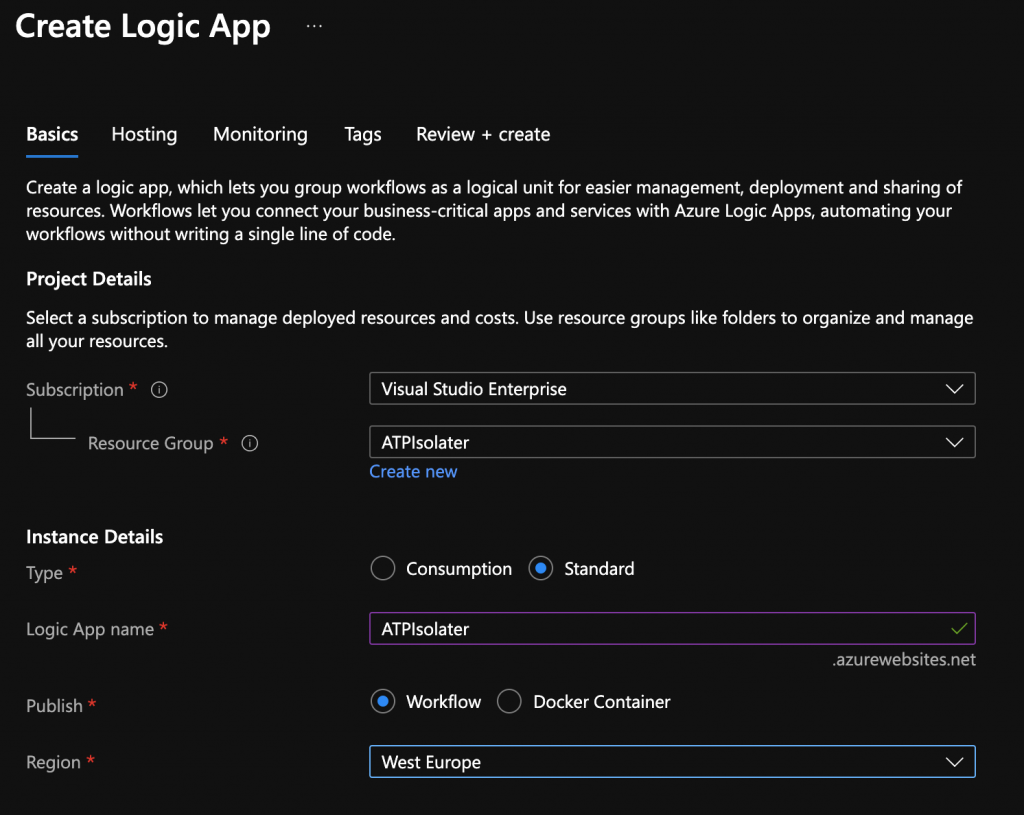Select the Basics tab
This screenshot has width=1024, height=815.
coord(52,134)
